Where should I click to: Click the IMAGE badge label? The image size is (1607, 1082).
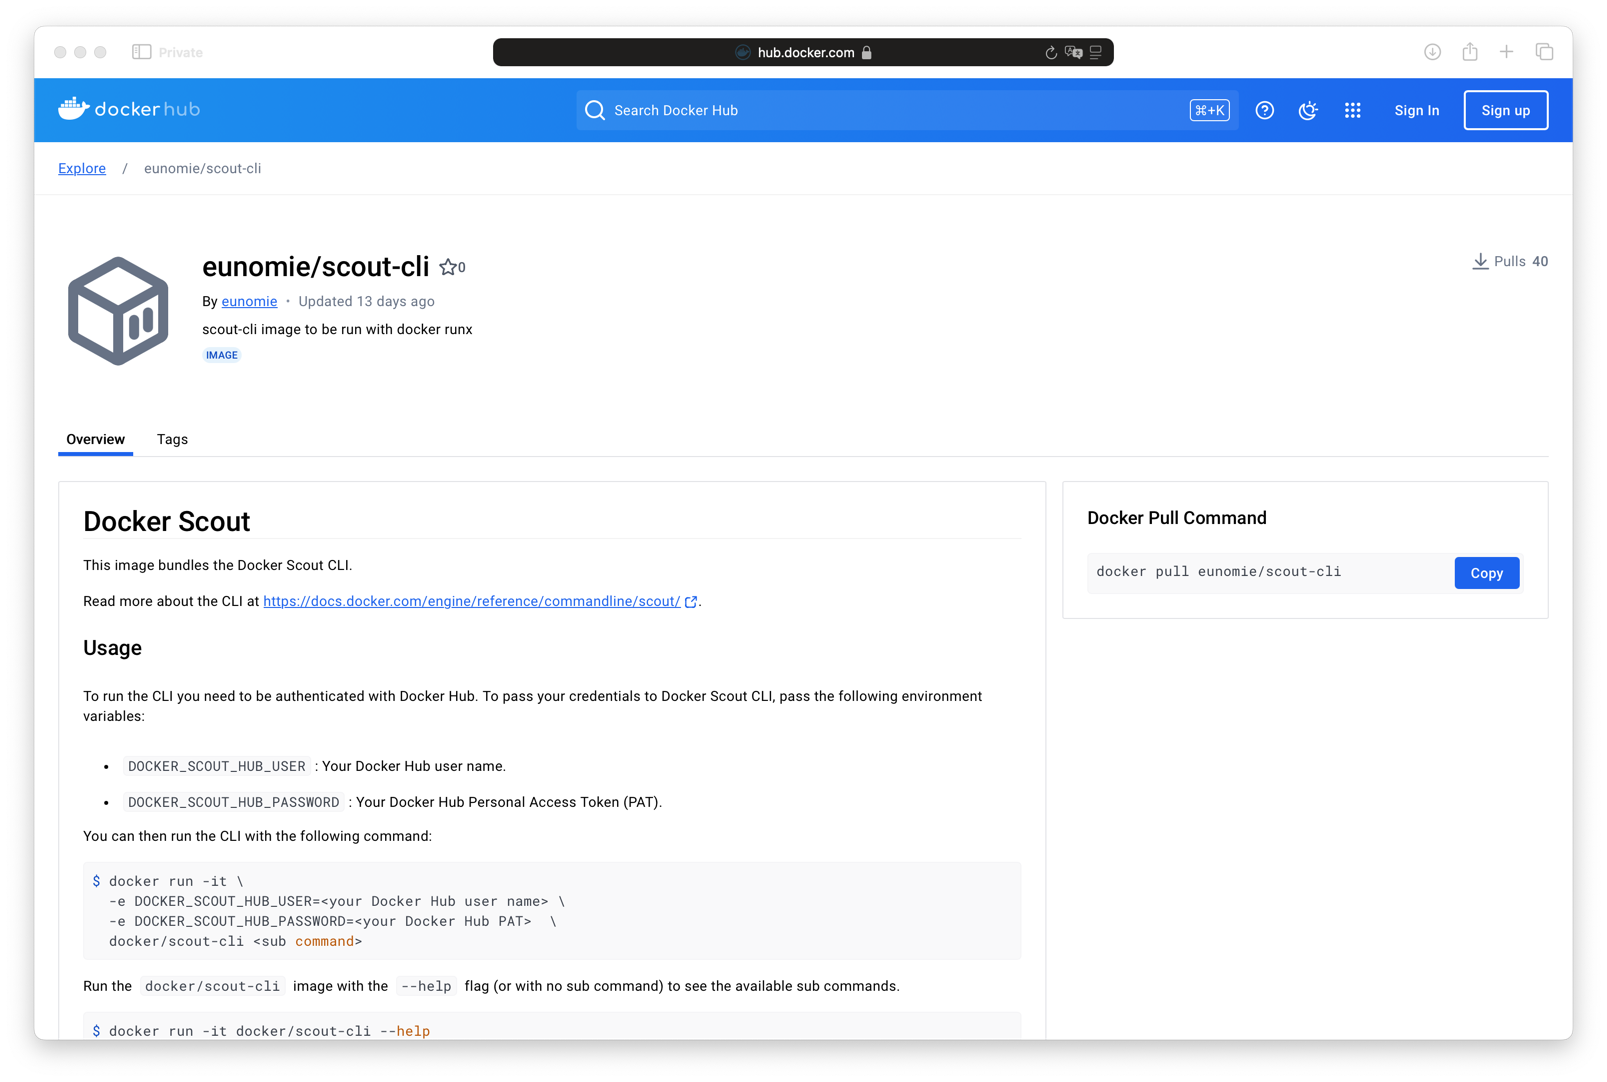click(x=222, y=355)
